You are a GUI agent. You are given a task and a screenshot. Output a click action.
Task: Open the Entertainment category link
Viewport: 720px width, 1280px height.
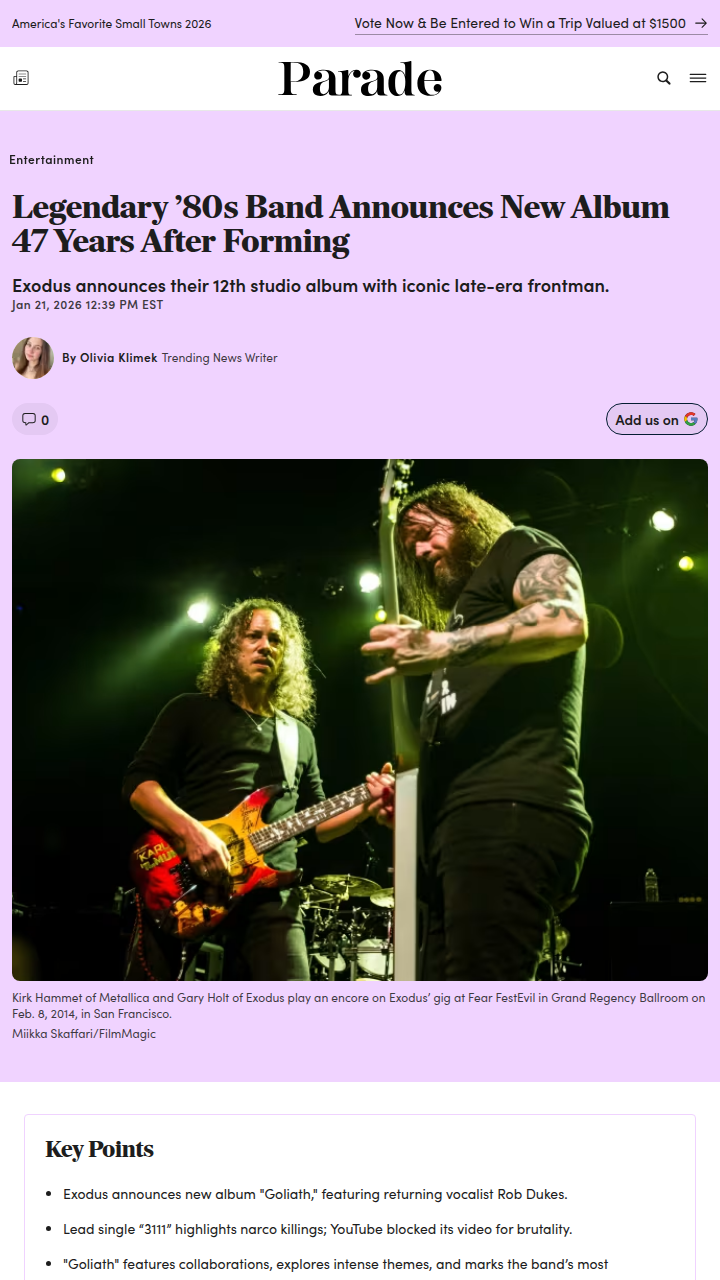(x=52, y=160)
